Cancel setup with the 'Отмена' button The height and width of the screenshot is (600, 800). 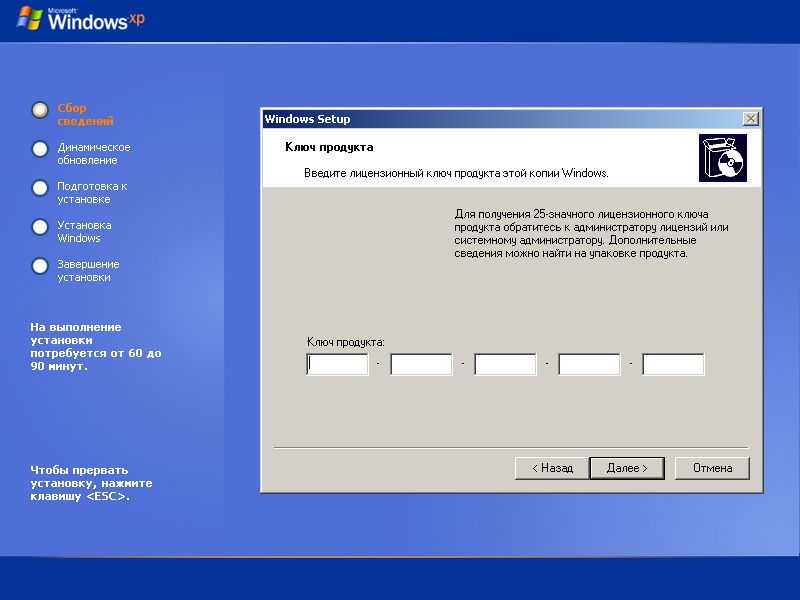click(x=712, y=468)
